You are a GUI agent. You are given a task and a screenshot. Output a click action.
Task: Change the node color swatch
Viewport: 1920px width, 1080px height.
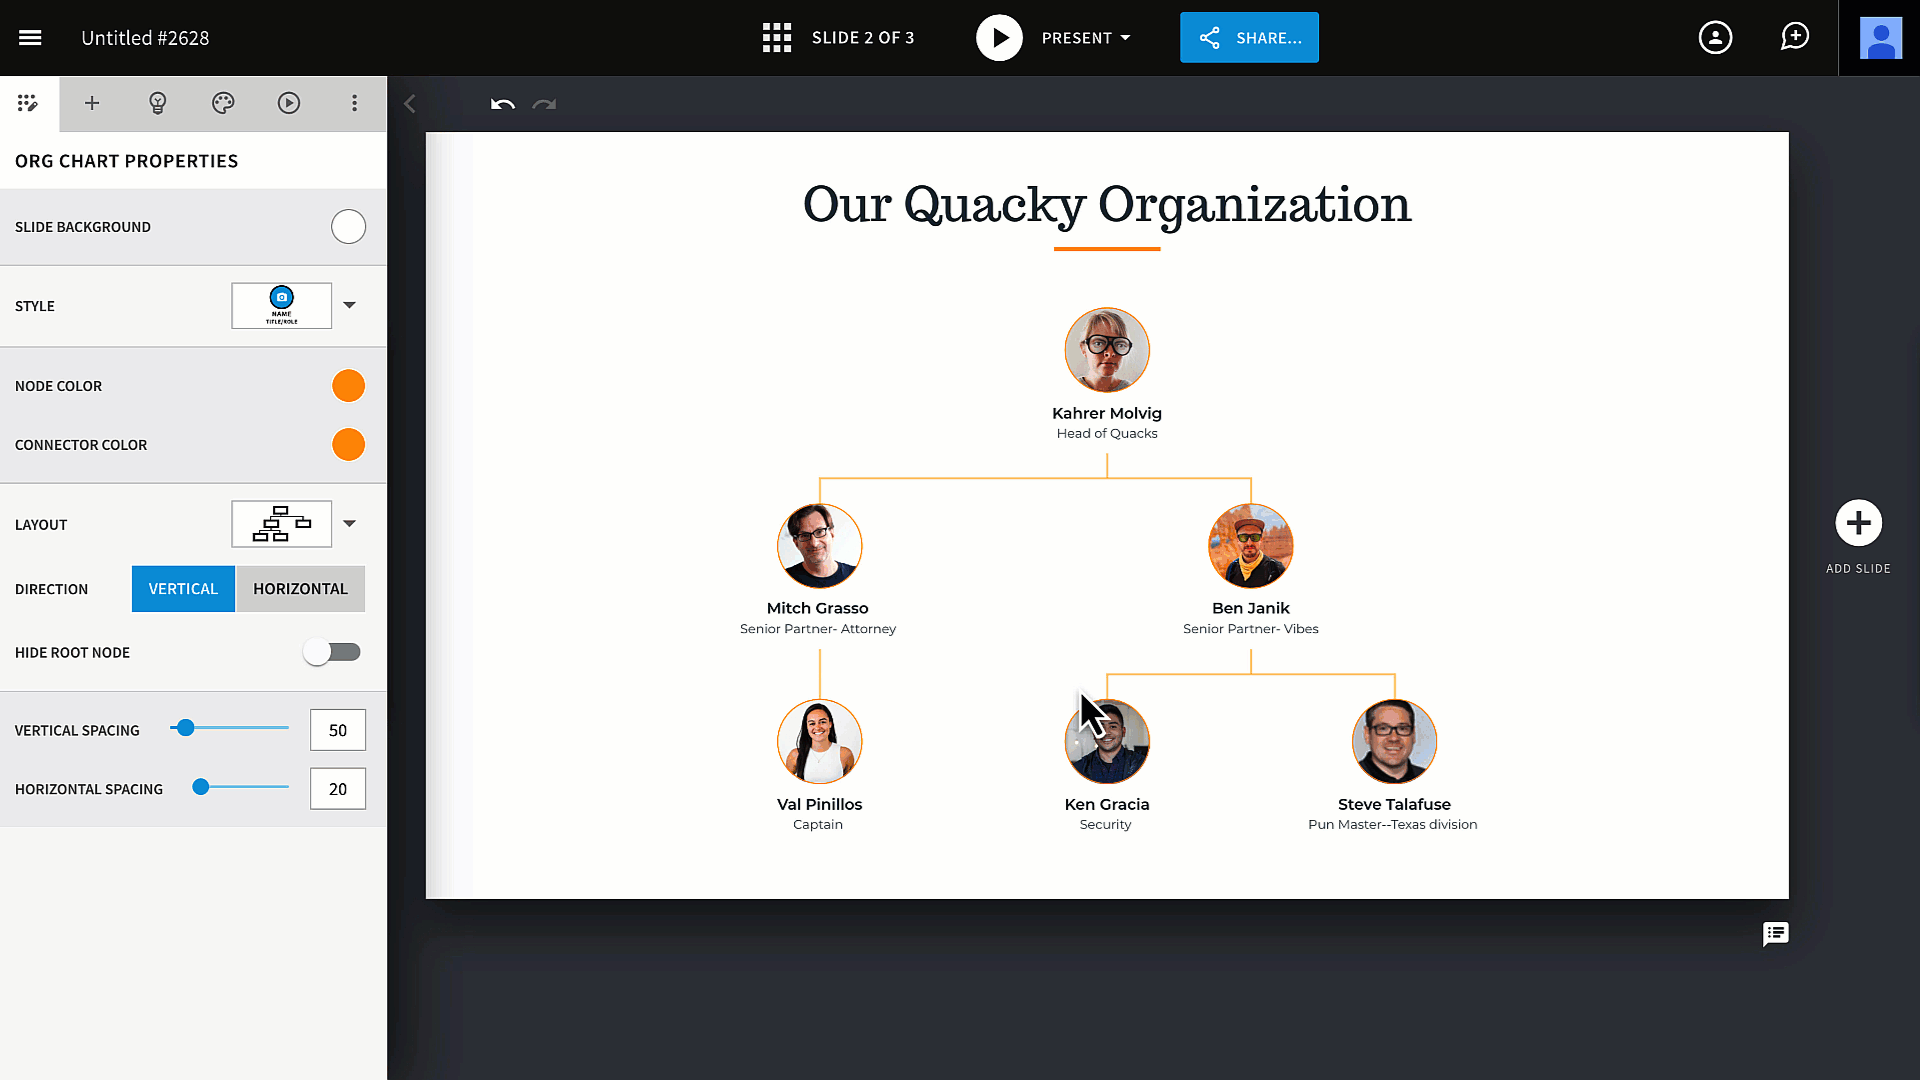pos(348,386)
